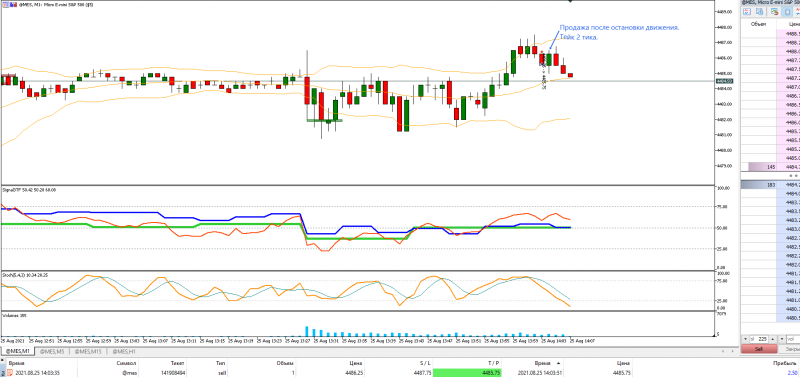Click the Russian annotation text on the chart
Screen dimensions: 800x377
[x=619, y=33]
